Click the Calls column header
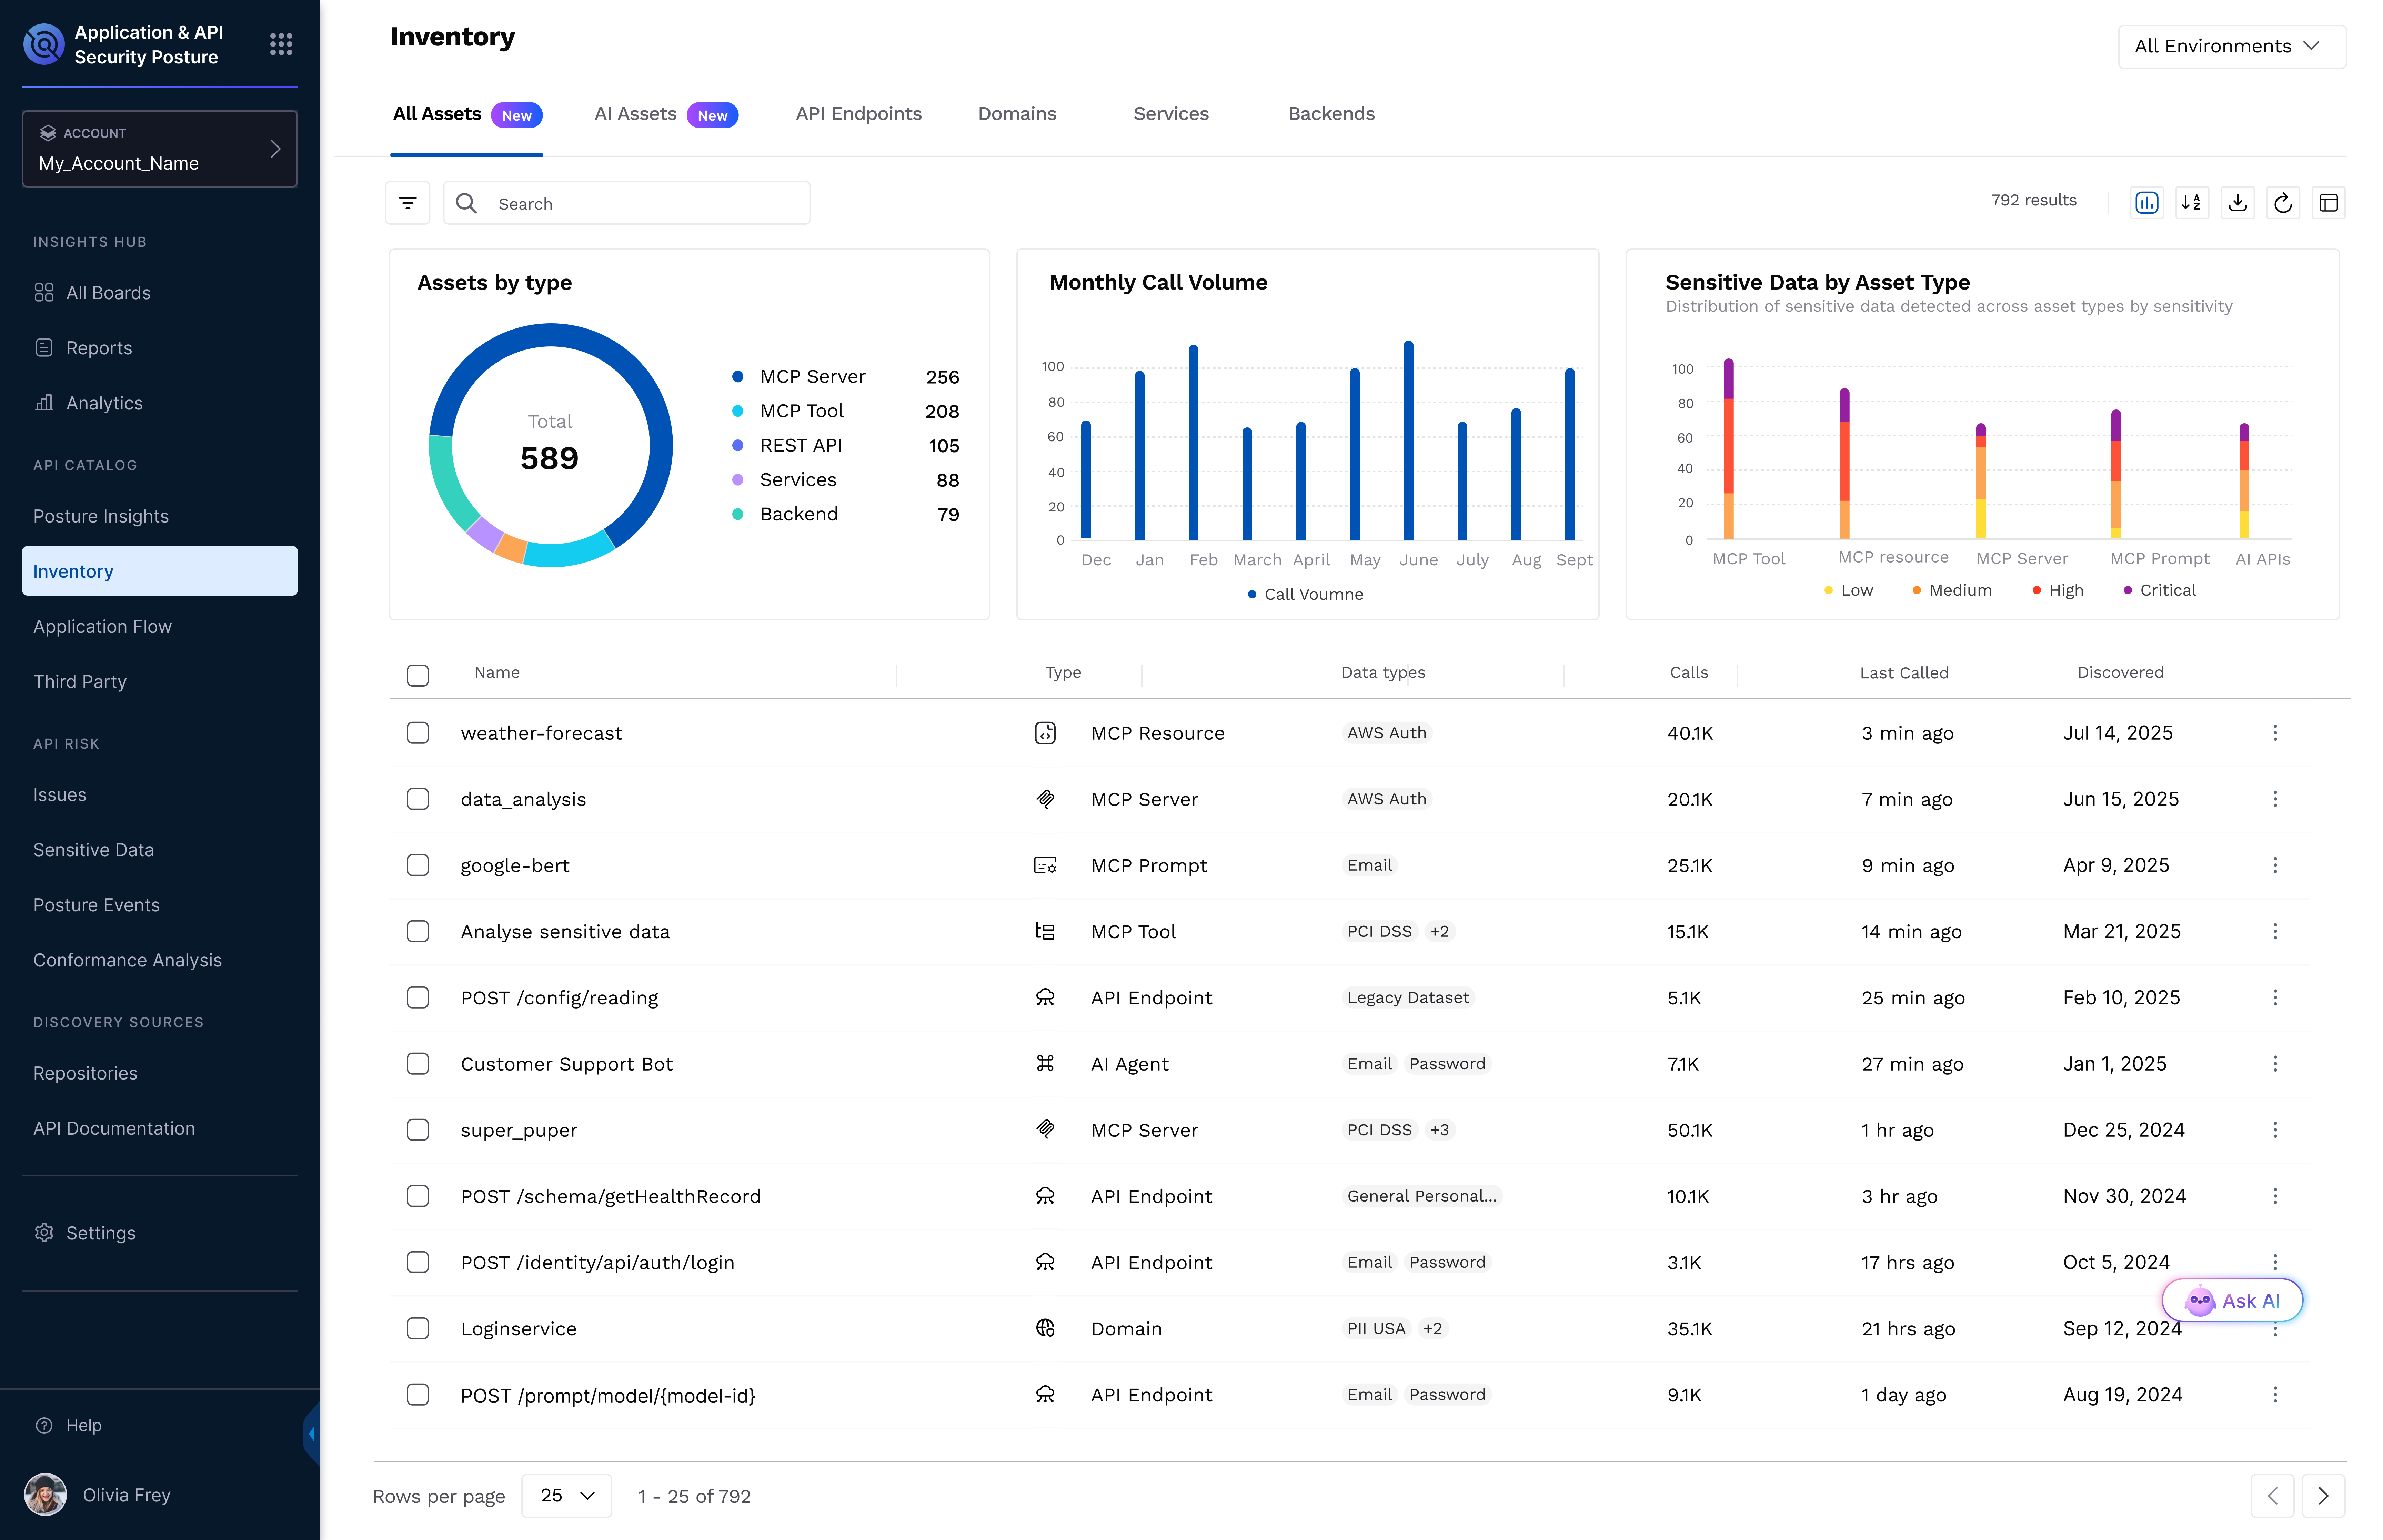The image size is (2383, 1540). coord(1689,673)
